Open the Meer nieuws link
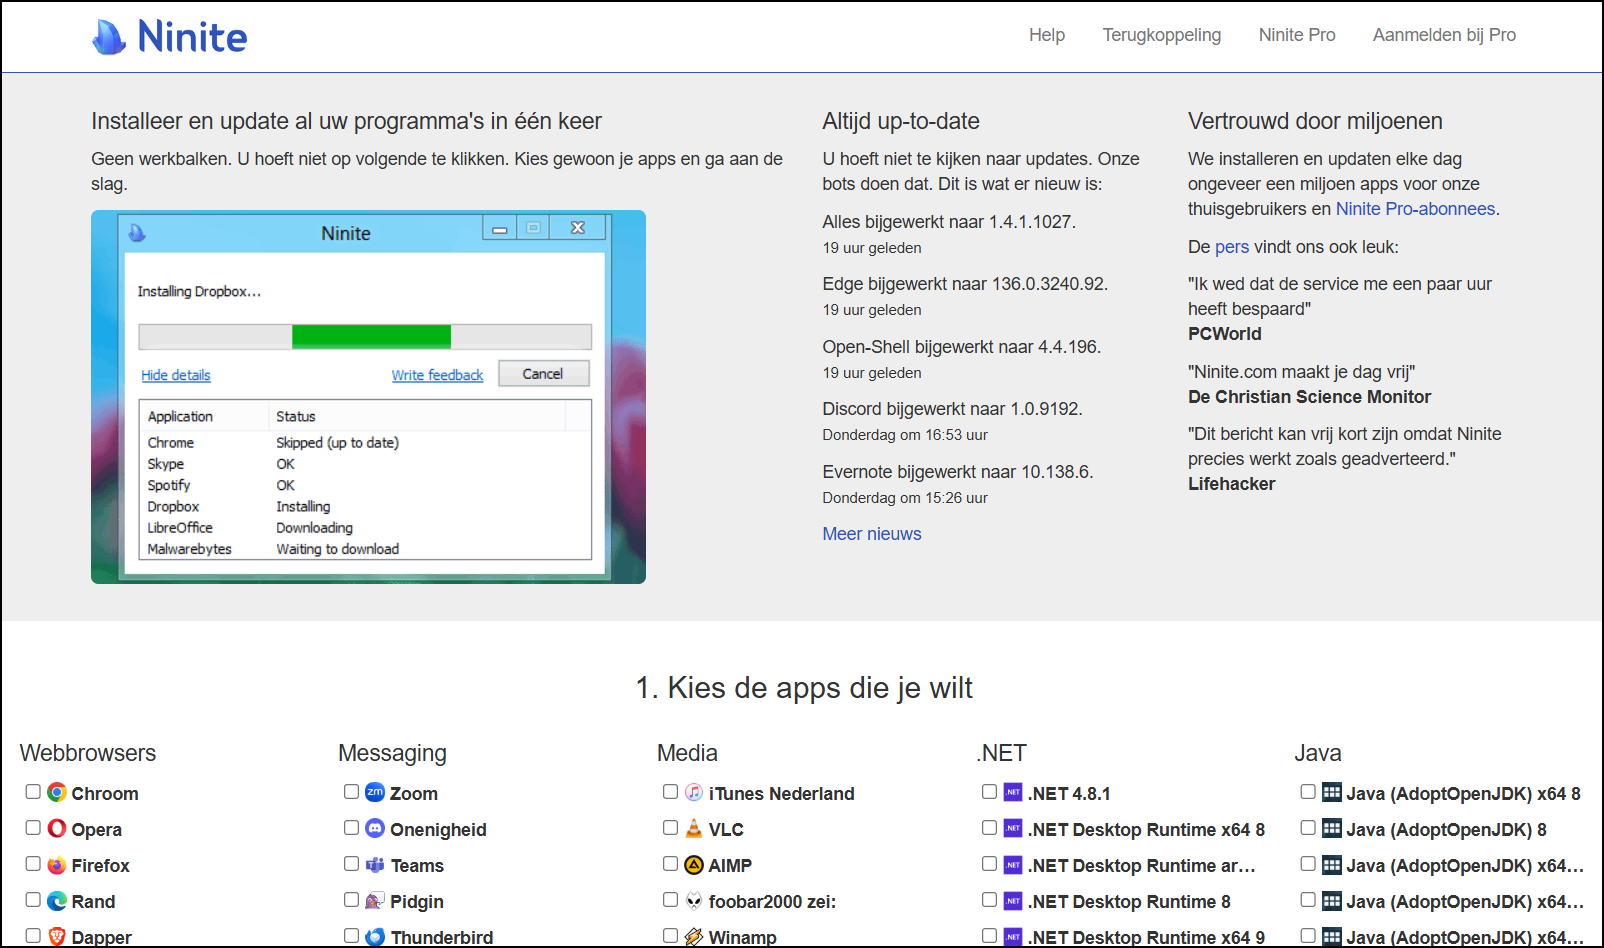This screenshot has height=948, width=1604. coord(871,534)
